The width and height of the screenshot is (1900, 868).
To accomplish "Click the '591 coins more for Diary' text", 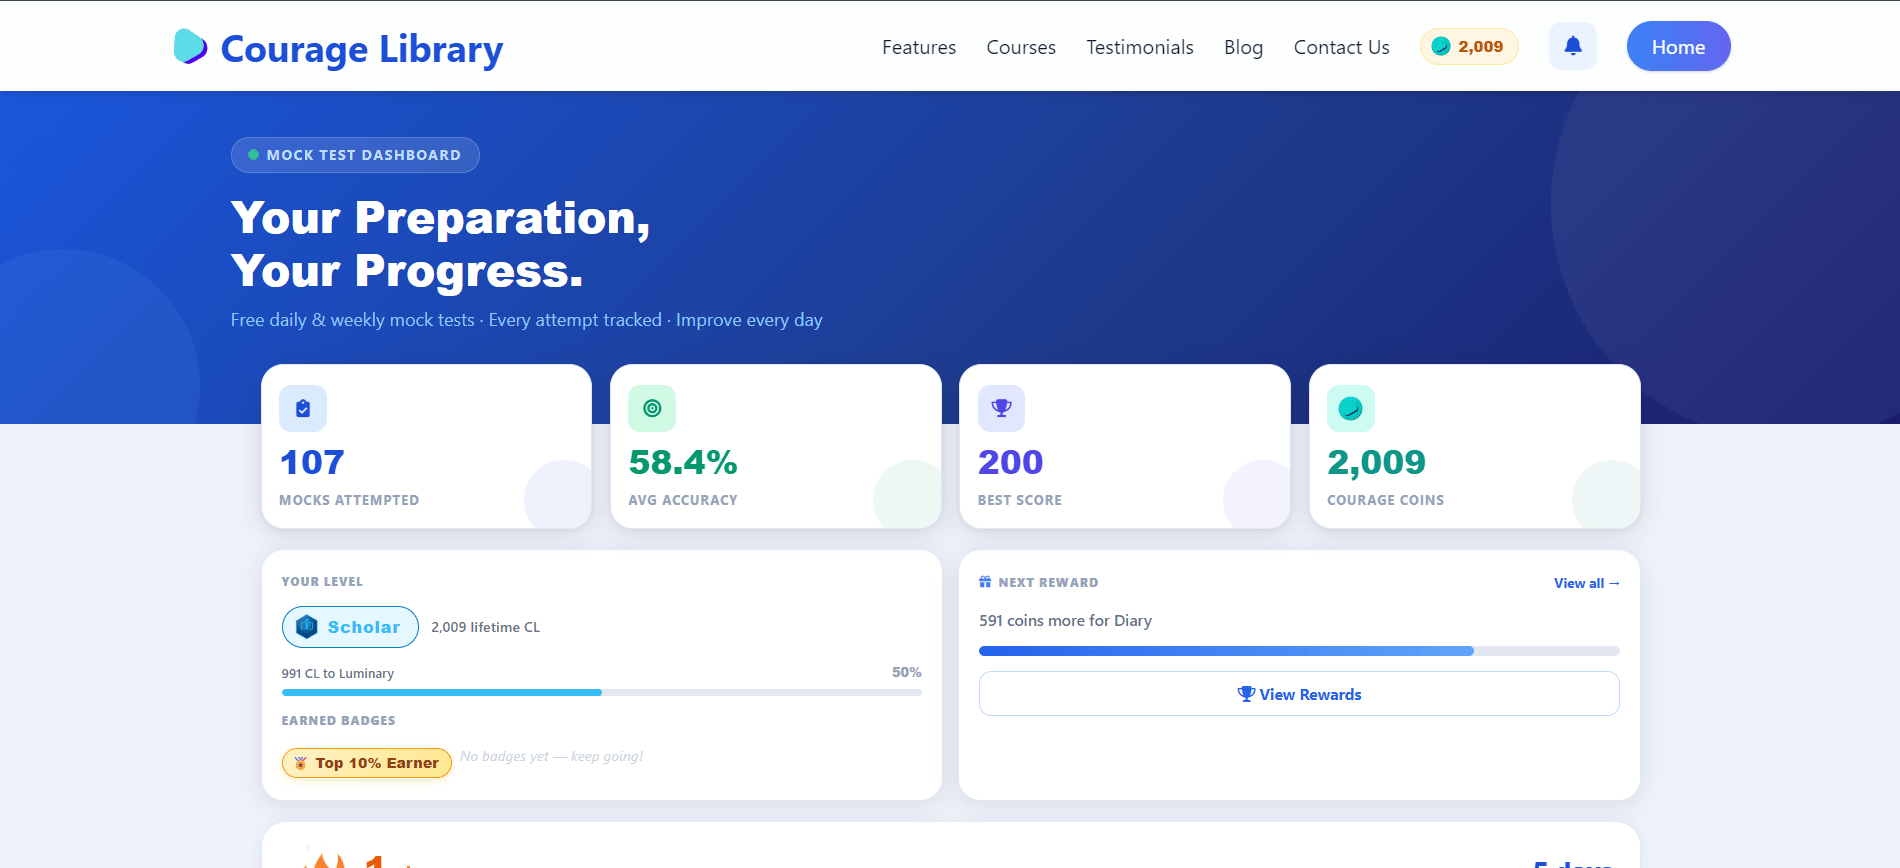I will [x=1065, y=620].
